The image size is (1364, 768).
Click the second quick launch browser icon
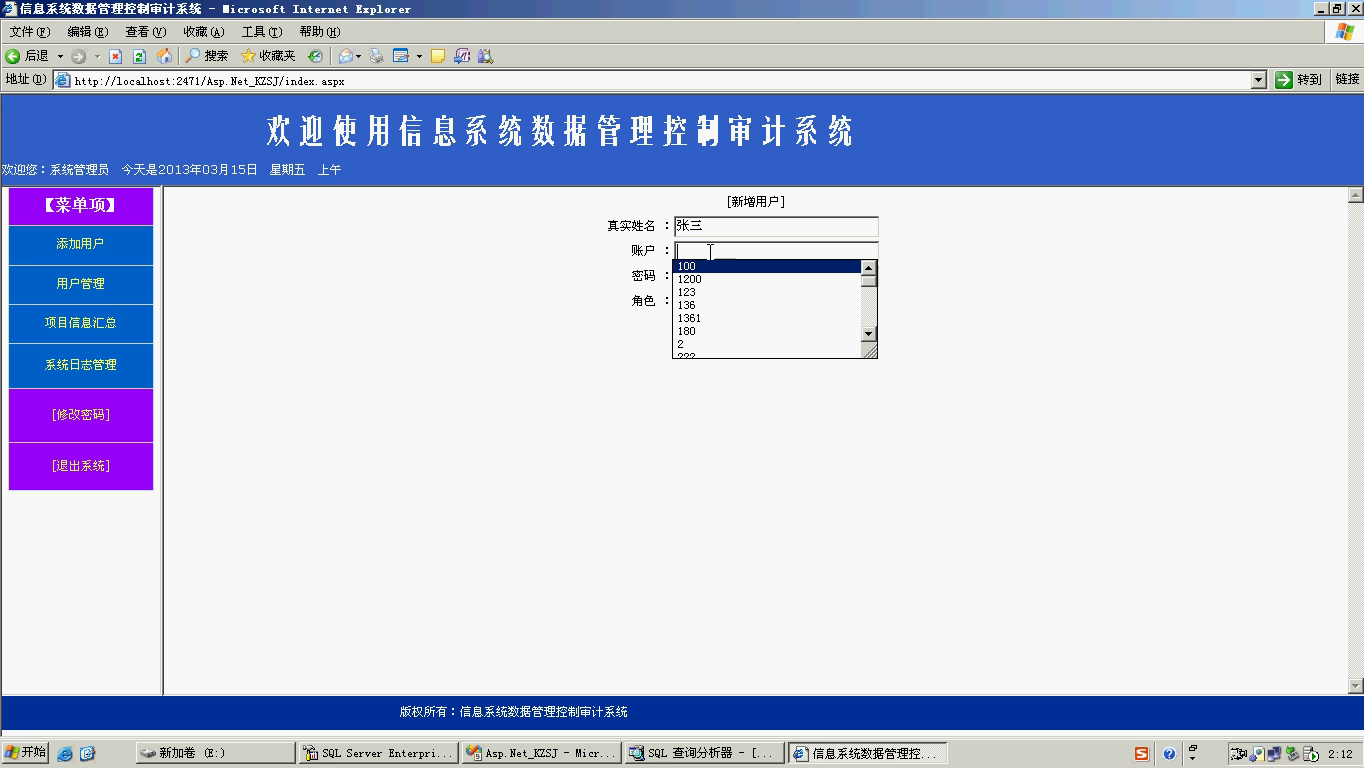pos(87,753)
